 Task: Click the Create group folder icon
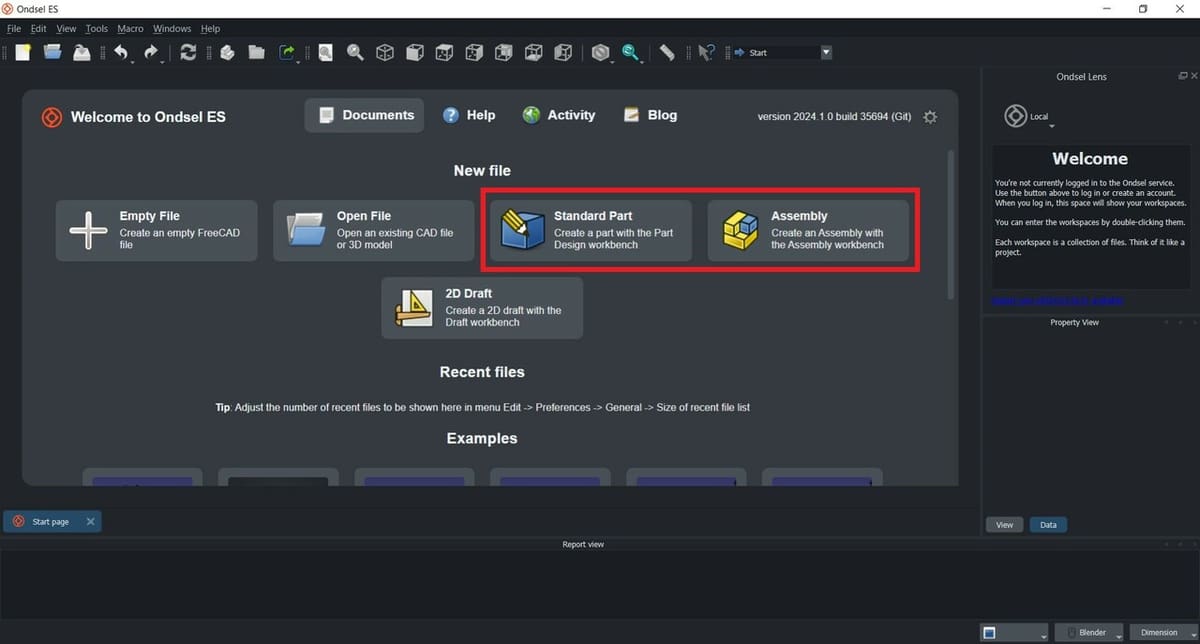pos(257,53)
